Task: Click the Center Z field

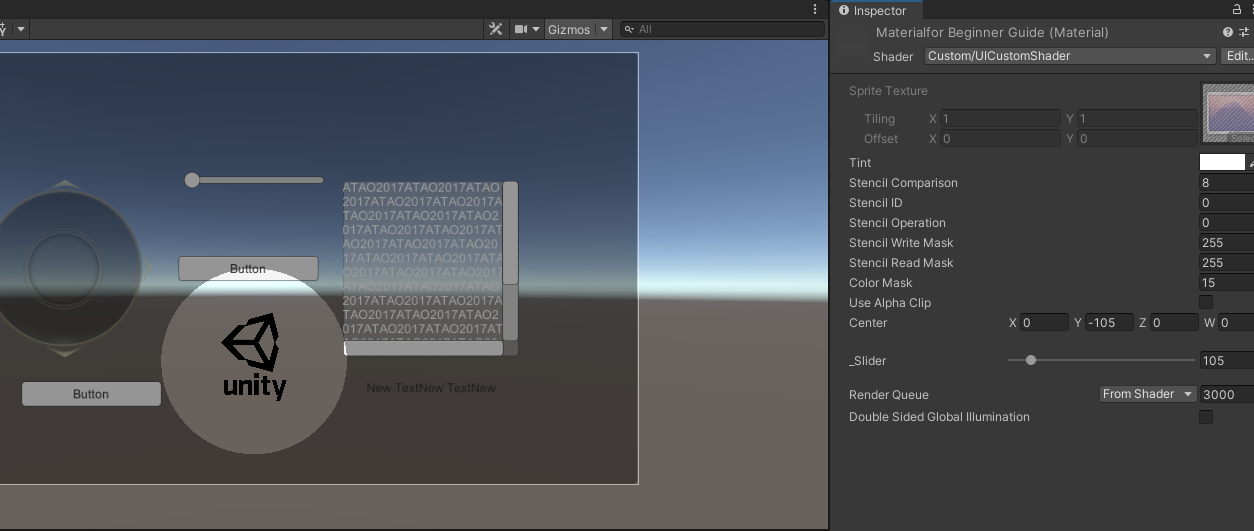Action: pos(1173,322)
